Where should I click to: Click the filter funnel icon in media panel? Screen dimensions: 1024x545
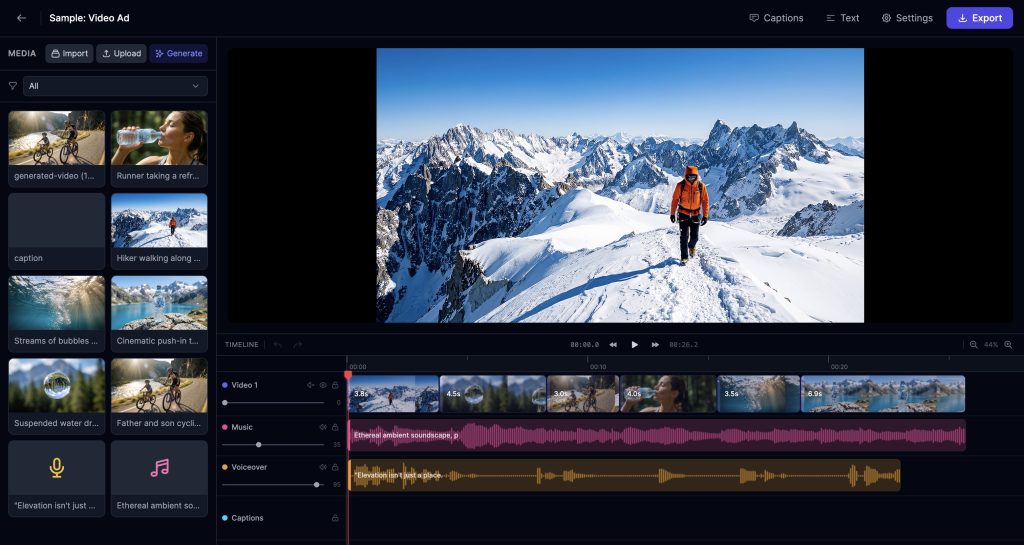pos(13,86)
